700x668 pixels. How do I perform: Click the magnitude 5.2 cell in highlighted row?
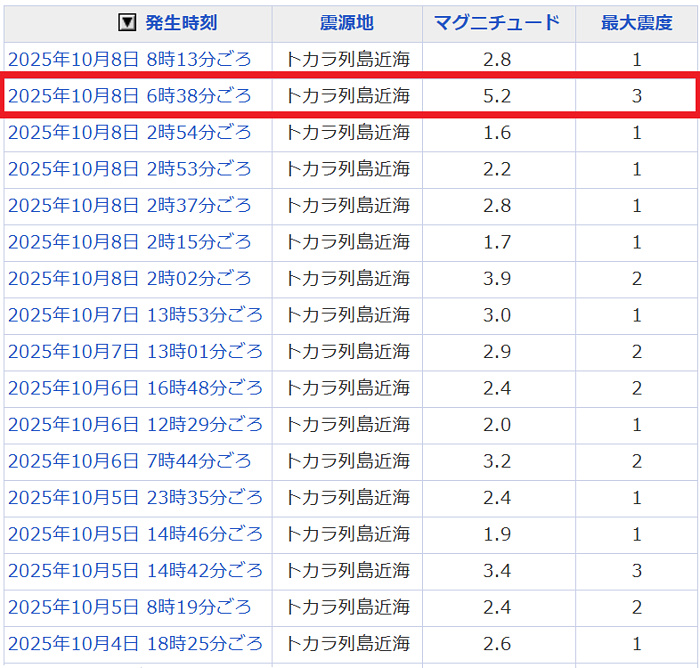point(497,96)
